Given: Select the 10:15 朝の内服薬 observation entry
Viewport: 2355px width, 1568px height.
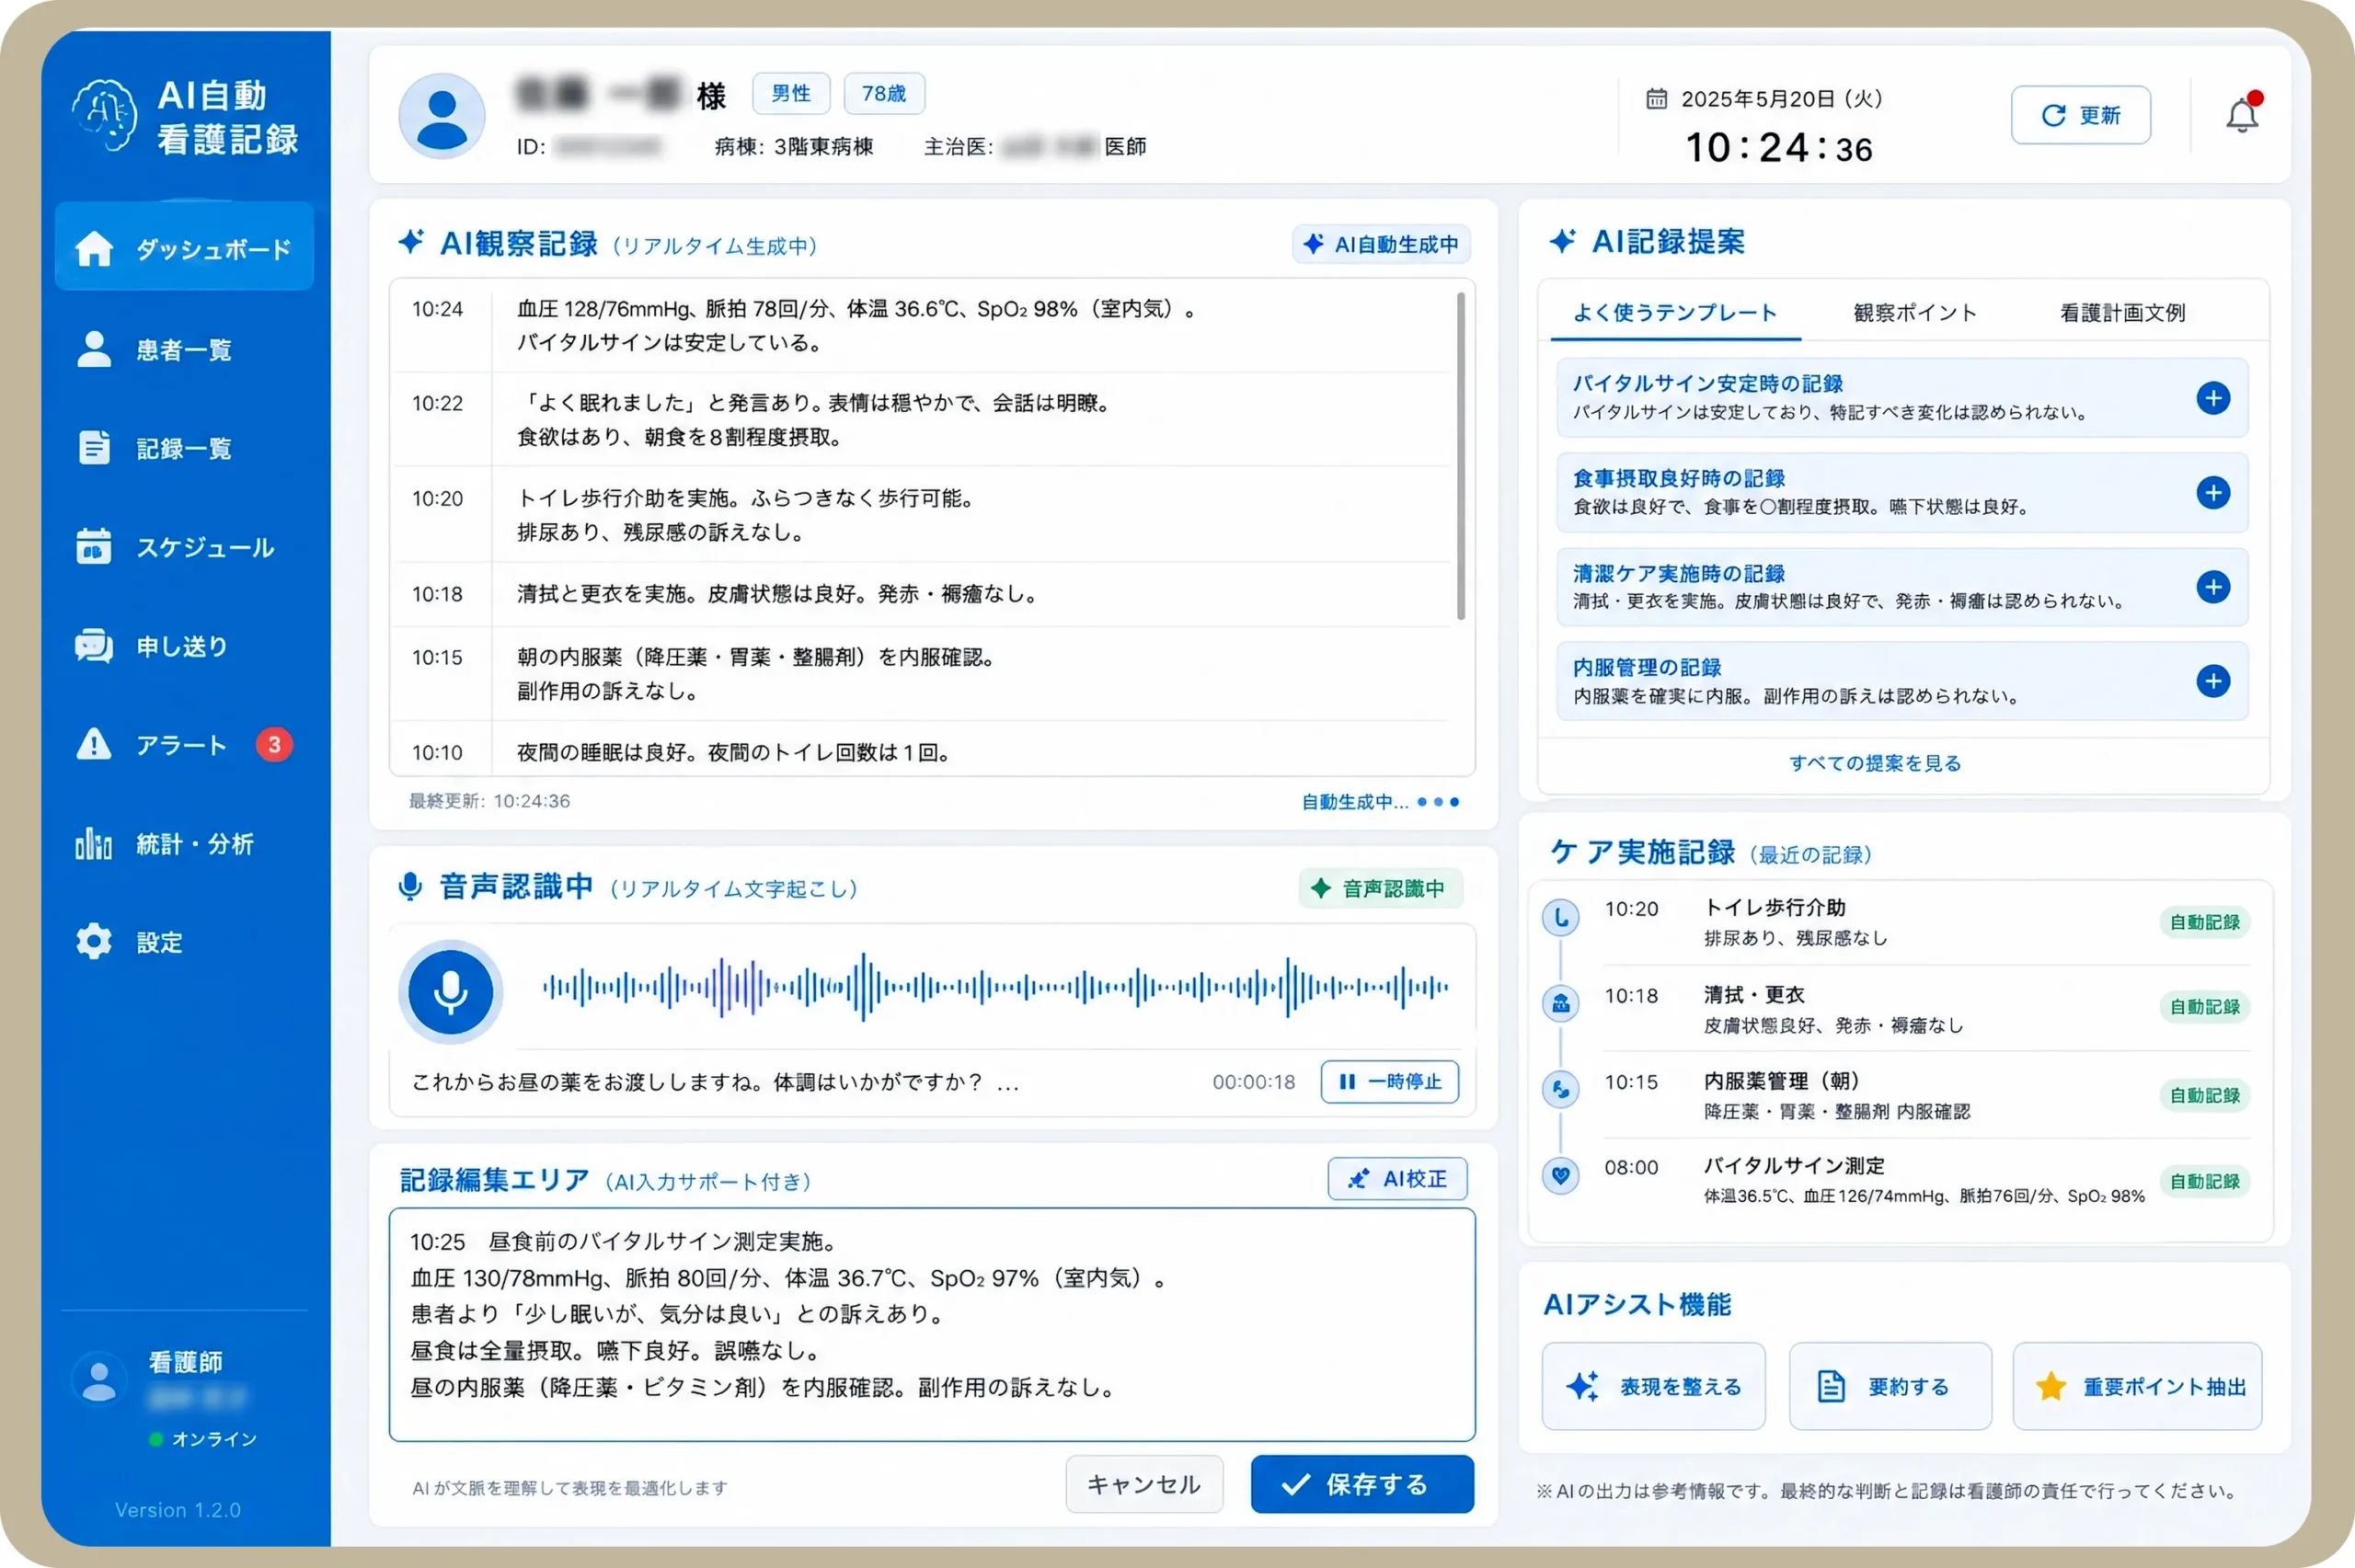Looking at the screenshot, I should [x=920, y=674].
